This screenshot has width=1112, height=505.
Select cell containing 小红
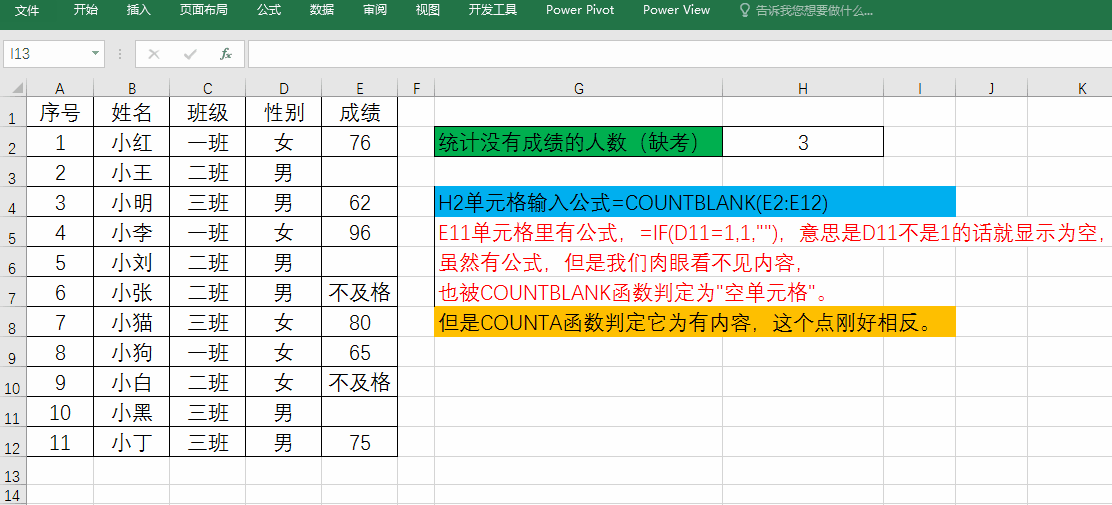pyautogui.click(x=132, y=143)
